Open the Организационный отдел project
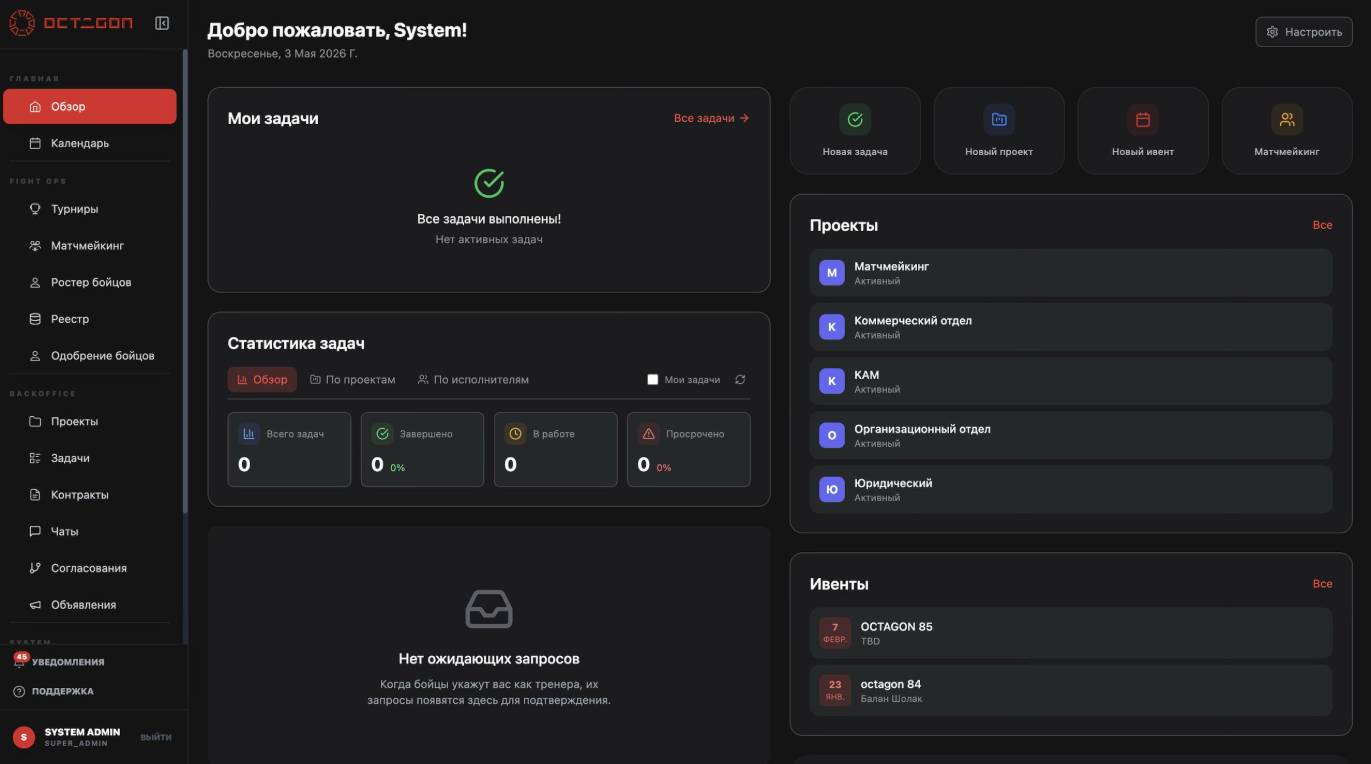The height and width of the screenshot is (764, 1371). pyautogui.click(x=1071, y=435)
